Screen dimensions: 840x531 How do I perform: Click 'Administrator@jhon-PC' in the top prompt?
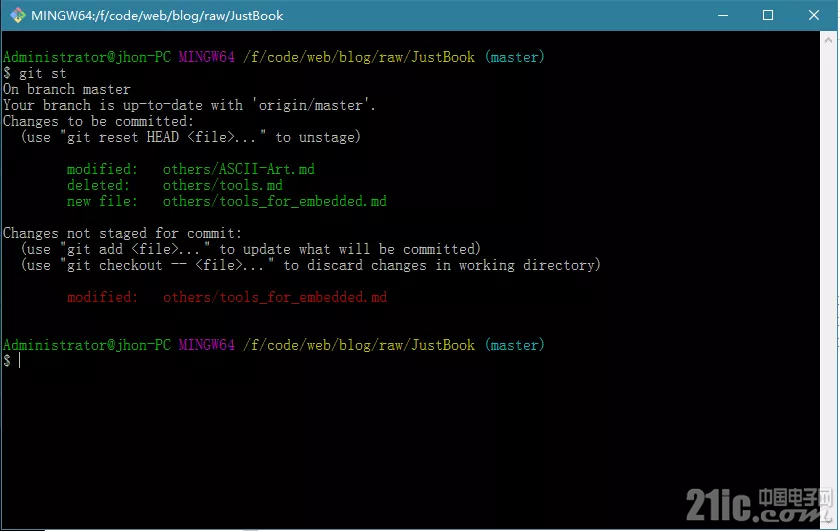pos(87,57)
